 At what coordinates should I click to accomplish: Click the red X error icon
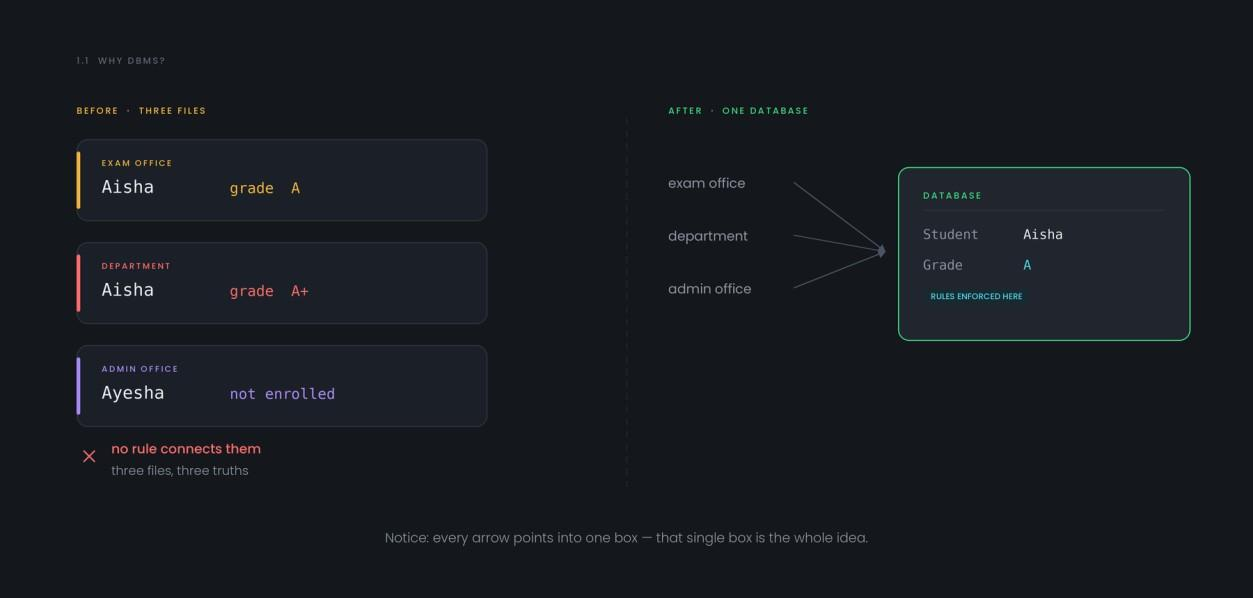pyautogui.click(x=89, y=456)
